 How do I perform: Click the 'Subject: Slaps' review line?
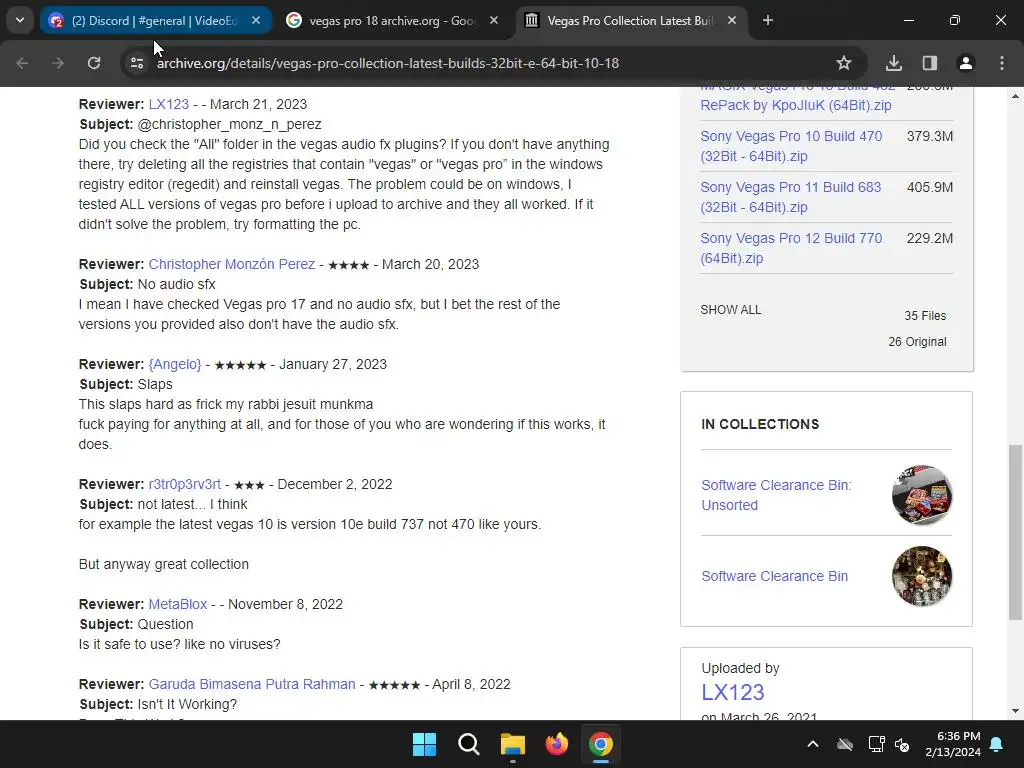point(126,384)
